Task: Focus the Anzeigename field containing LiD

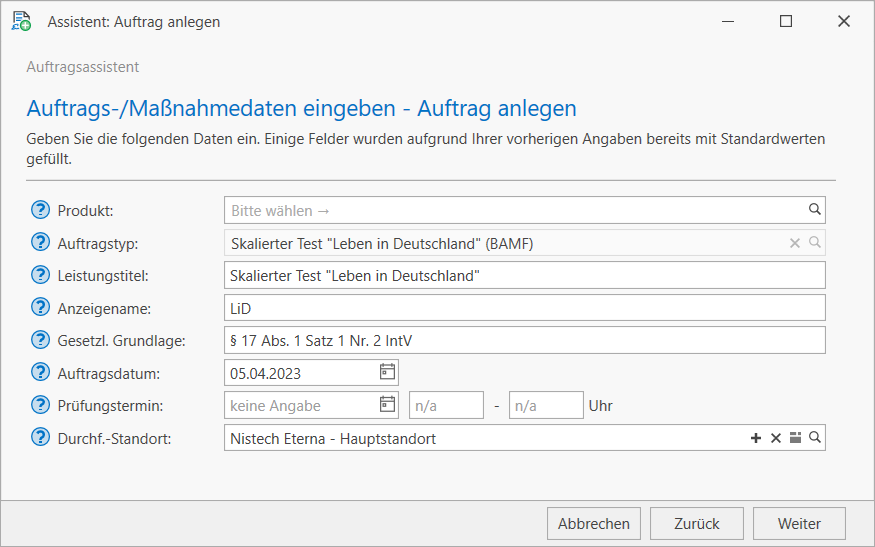Action: 525,308
